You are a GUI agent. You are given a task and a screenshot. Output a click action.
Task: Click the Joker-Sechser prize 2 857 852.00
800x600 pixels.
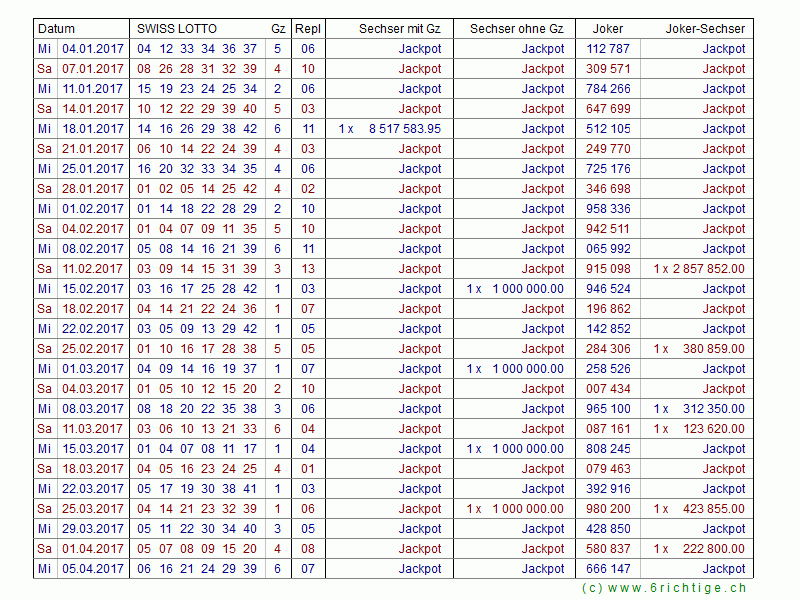[709, 269]
